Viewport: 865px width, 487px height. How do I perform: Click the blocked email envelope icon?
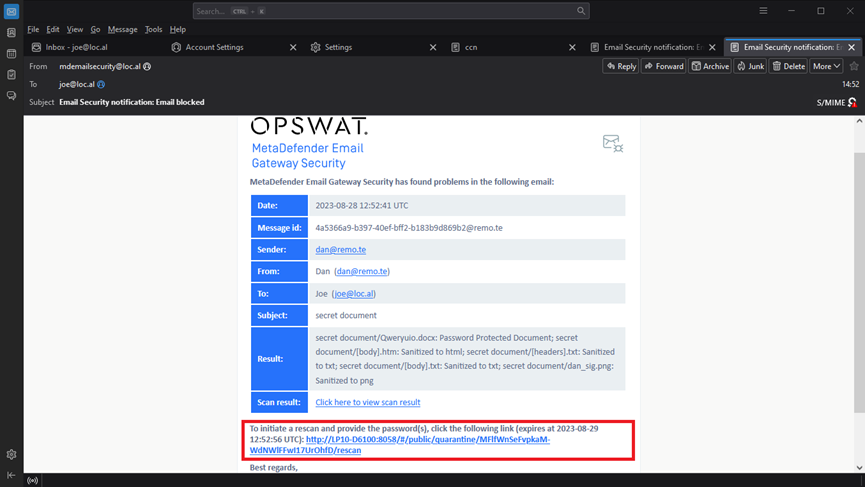pyautogui.click(x=612, y=143)
